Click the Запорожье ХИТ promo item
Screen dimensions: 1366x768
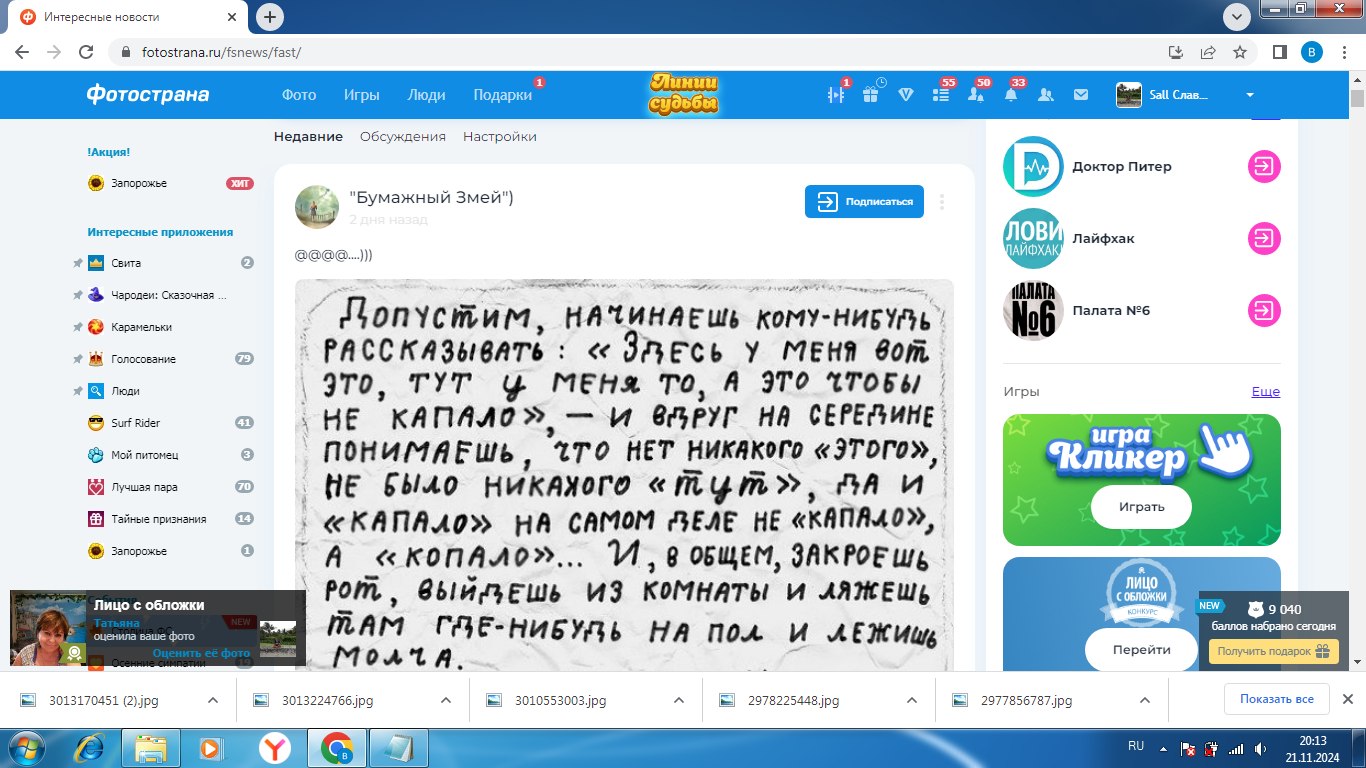pyautogui.click(x=170, y=183)
